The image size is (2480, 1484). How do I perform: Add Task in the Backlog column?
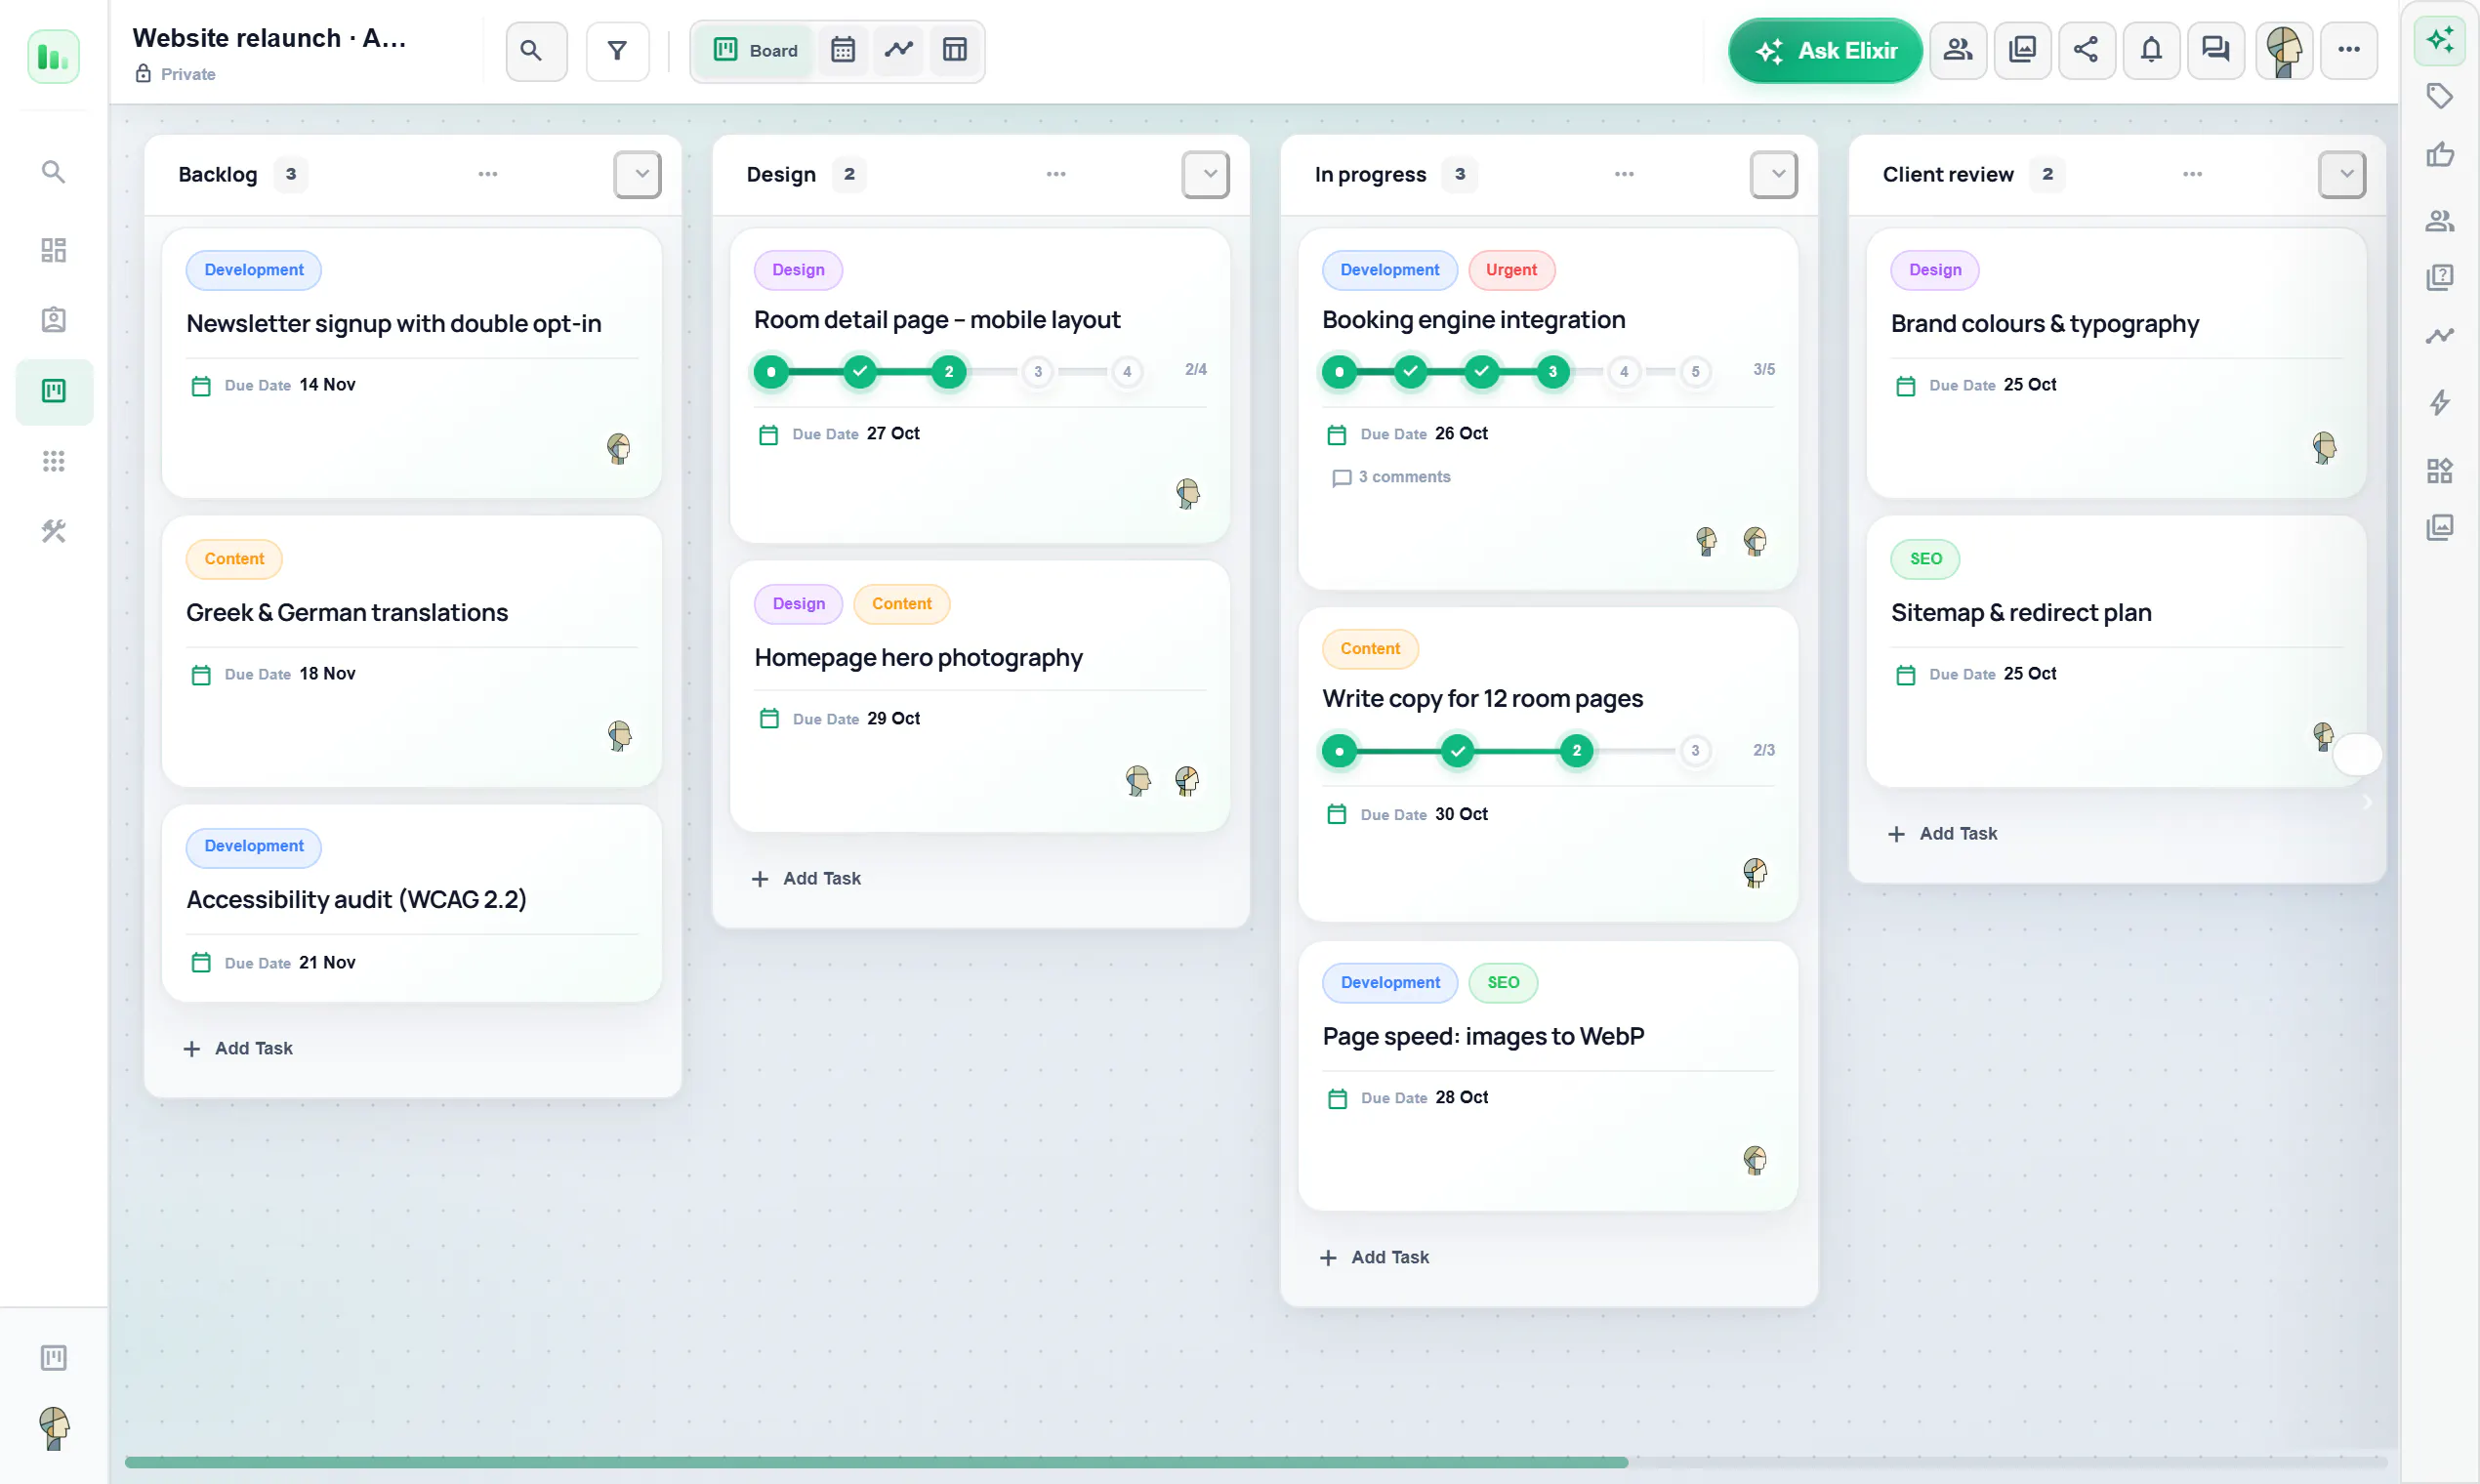click(x=238, y=1048)
